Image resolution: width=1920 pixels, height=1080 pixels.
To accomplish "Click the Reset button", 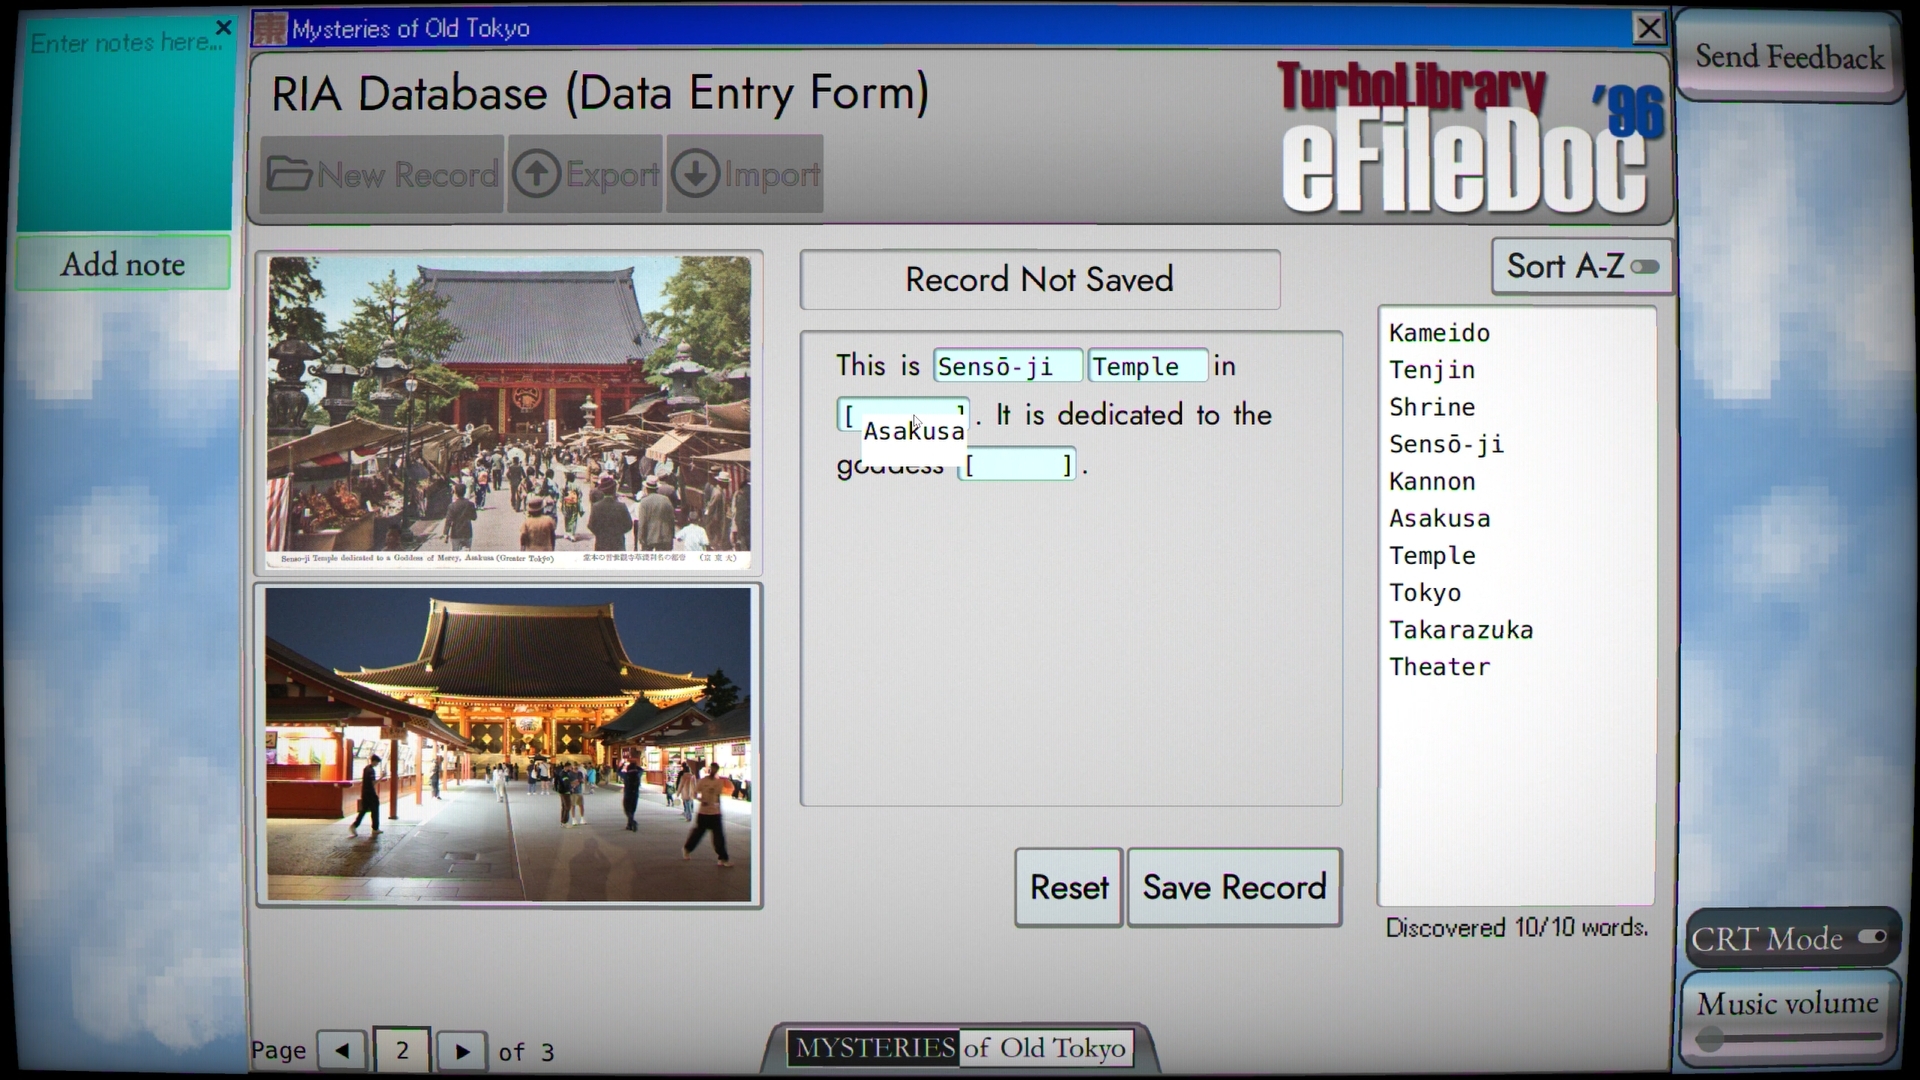I will pos(1069,888).
